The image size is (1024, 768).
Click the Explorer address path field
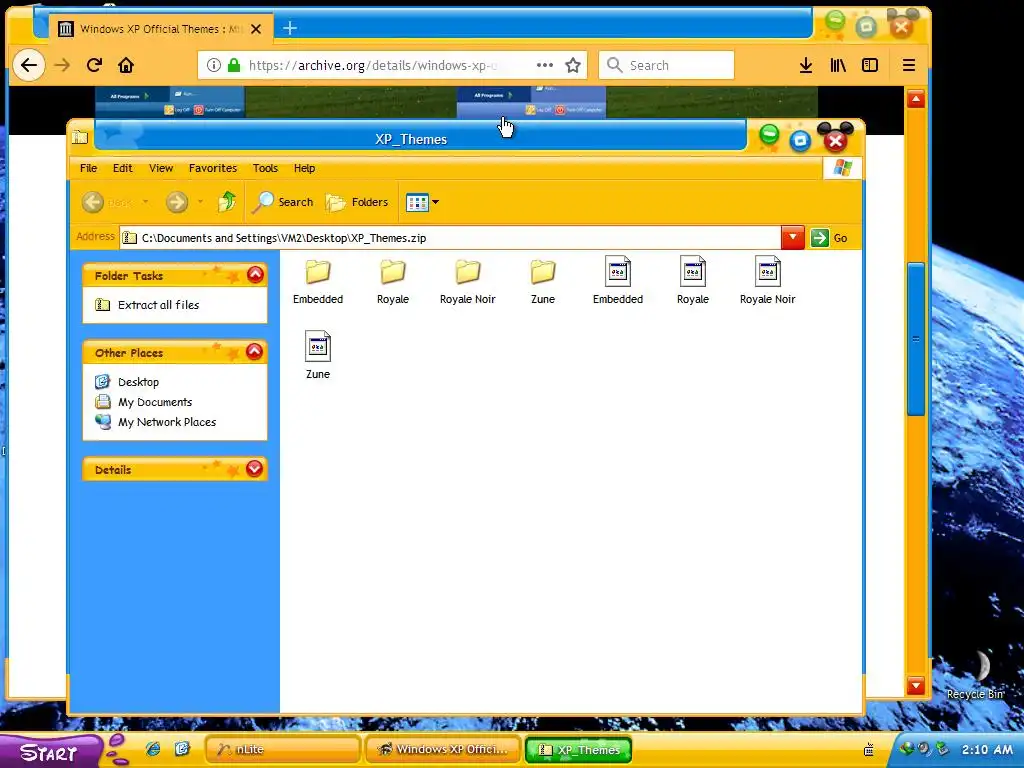coord(451,238)
